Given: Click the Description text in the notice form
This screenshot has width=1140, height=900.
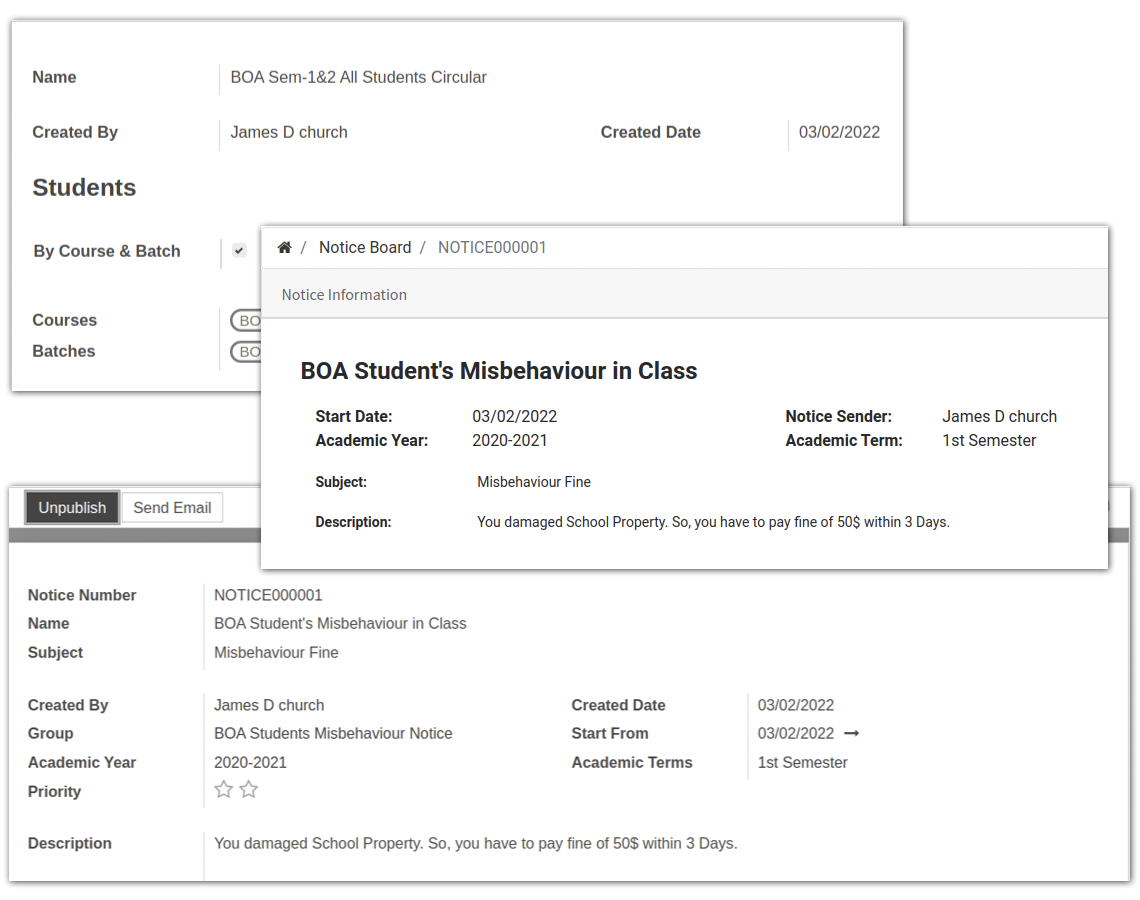Looking at the screenshot, I should (475, 844).
